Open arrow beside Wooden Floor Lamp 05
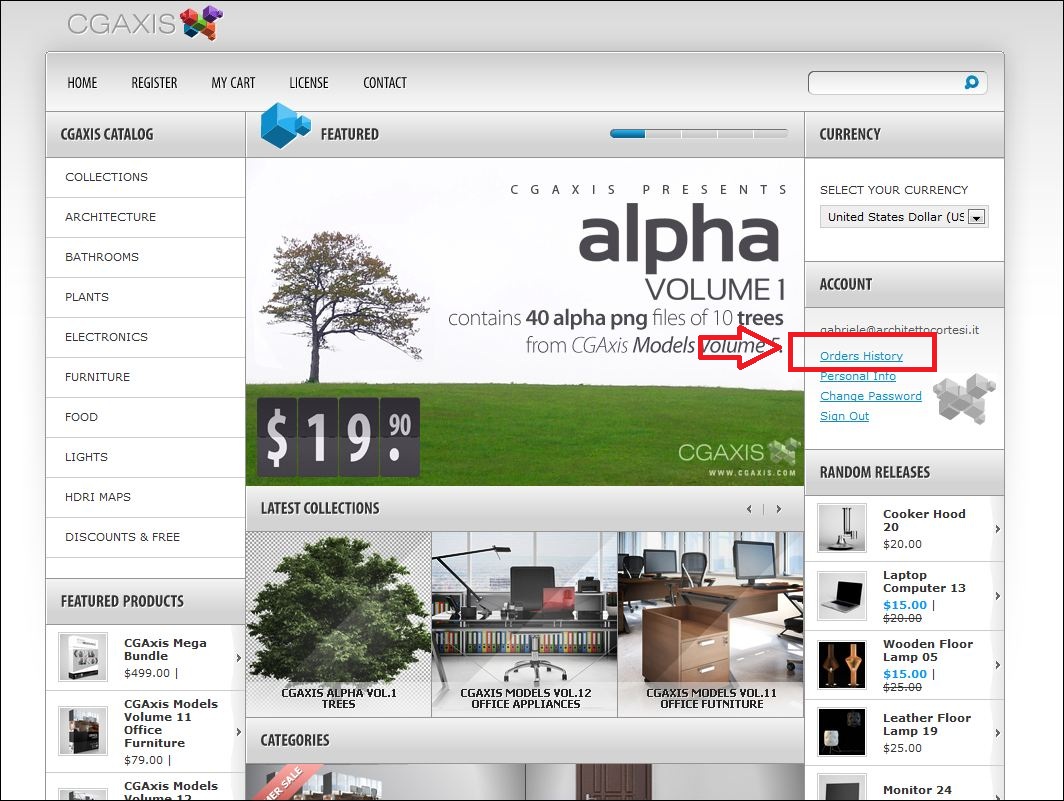This screenshot has height=801, width=1064. coord(998,665)
